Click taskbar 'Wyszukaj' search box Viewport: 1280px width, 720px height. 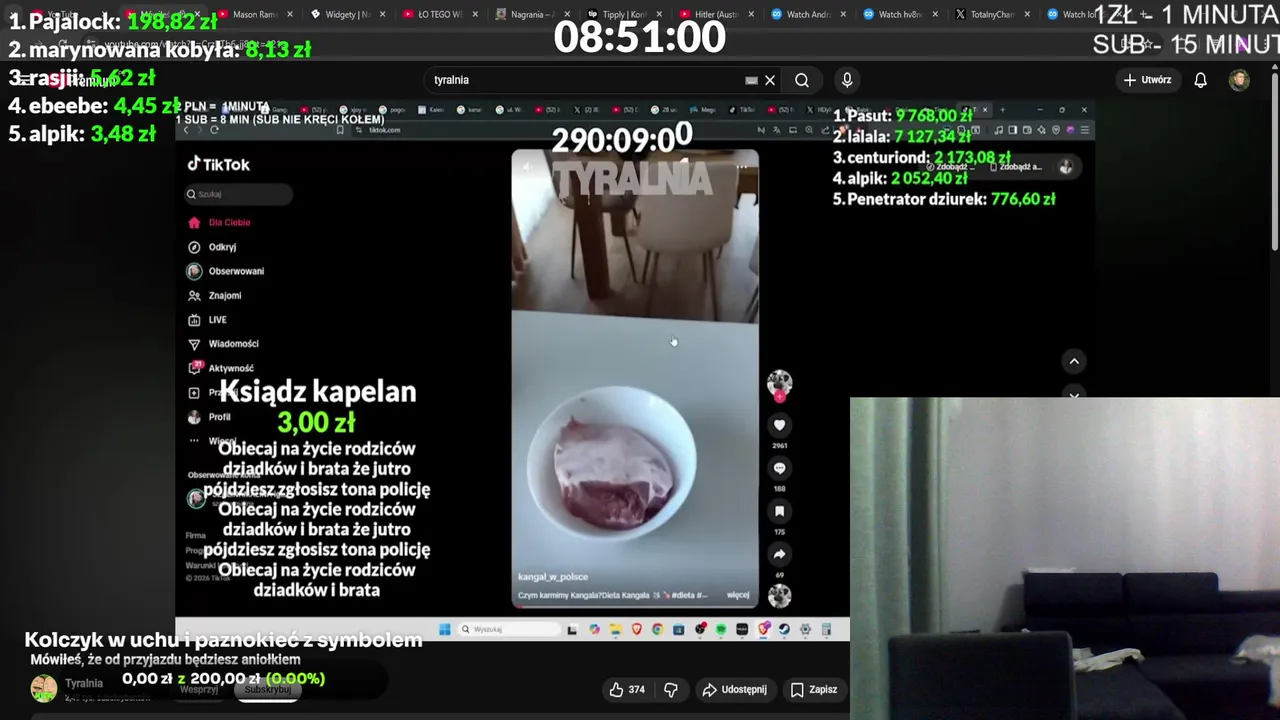(509, 629)
